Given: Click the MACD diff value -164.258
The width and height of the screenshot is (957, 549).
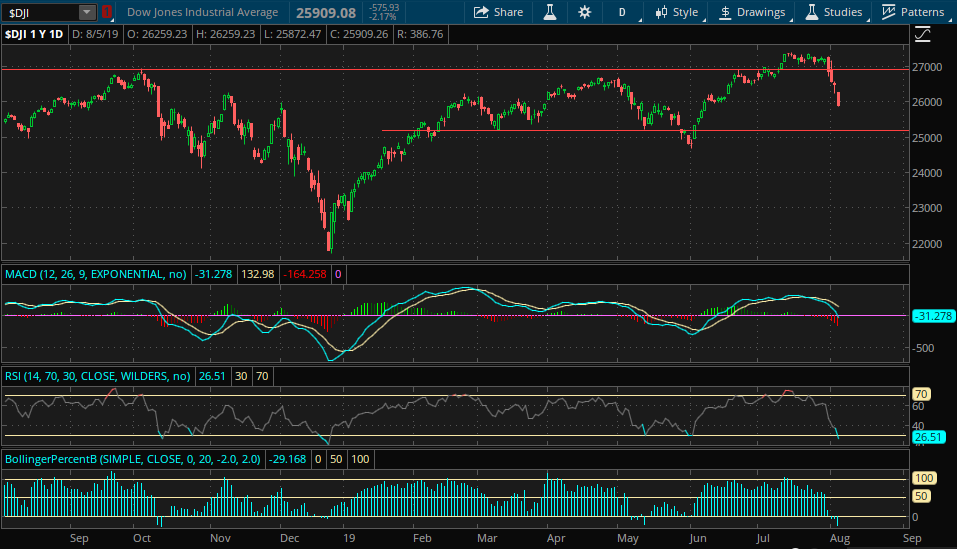Looking at the screenshot, I should coord(305,274).
